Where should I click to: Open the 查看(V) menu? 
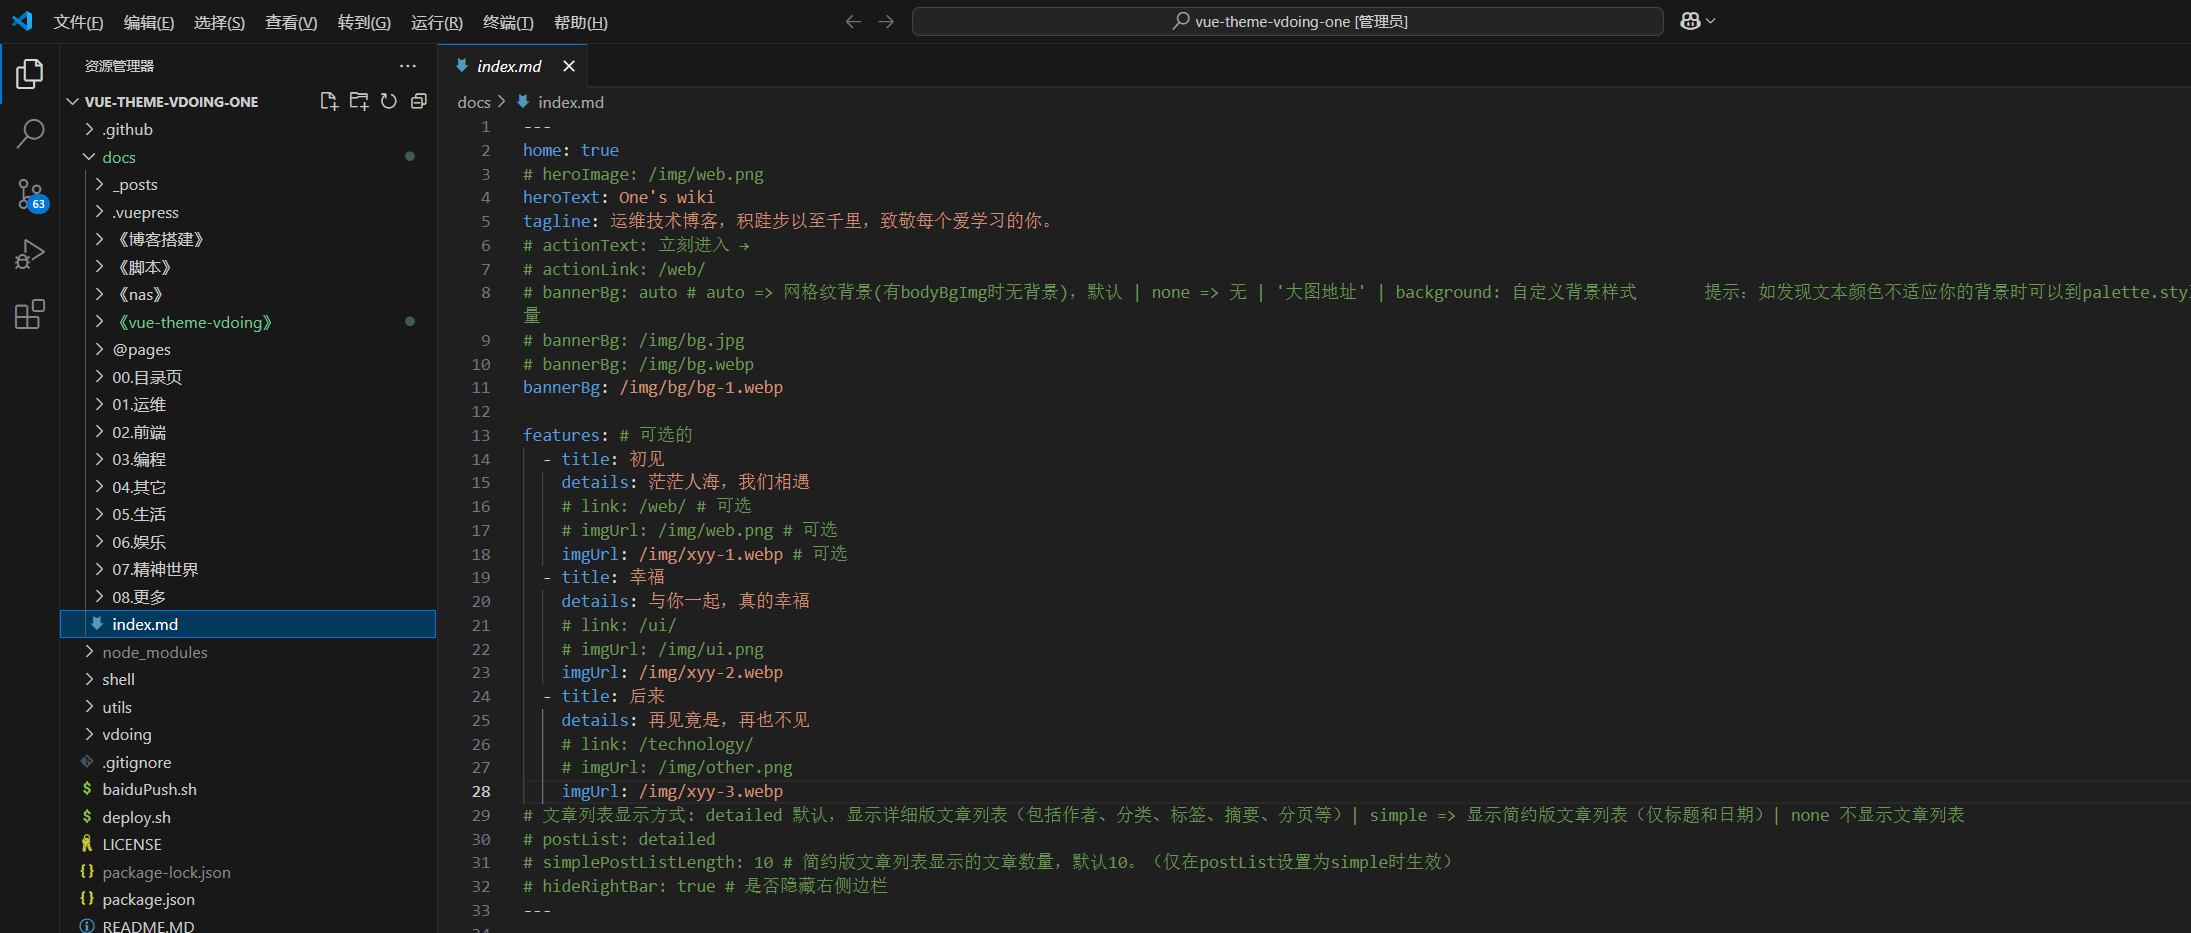point(291,22)
